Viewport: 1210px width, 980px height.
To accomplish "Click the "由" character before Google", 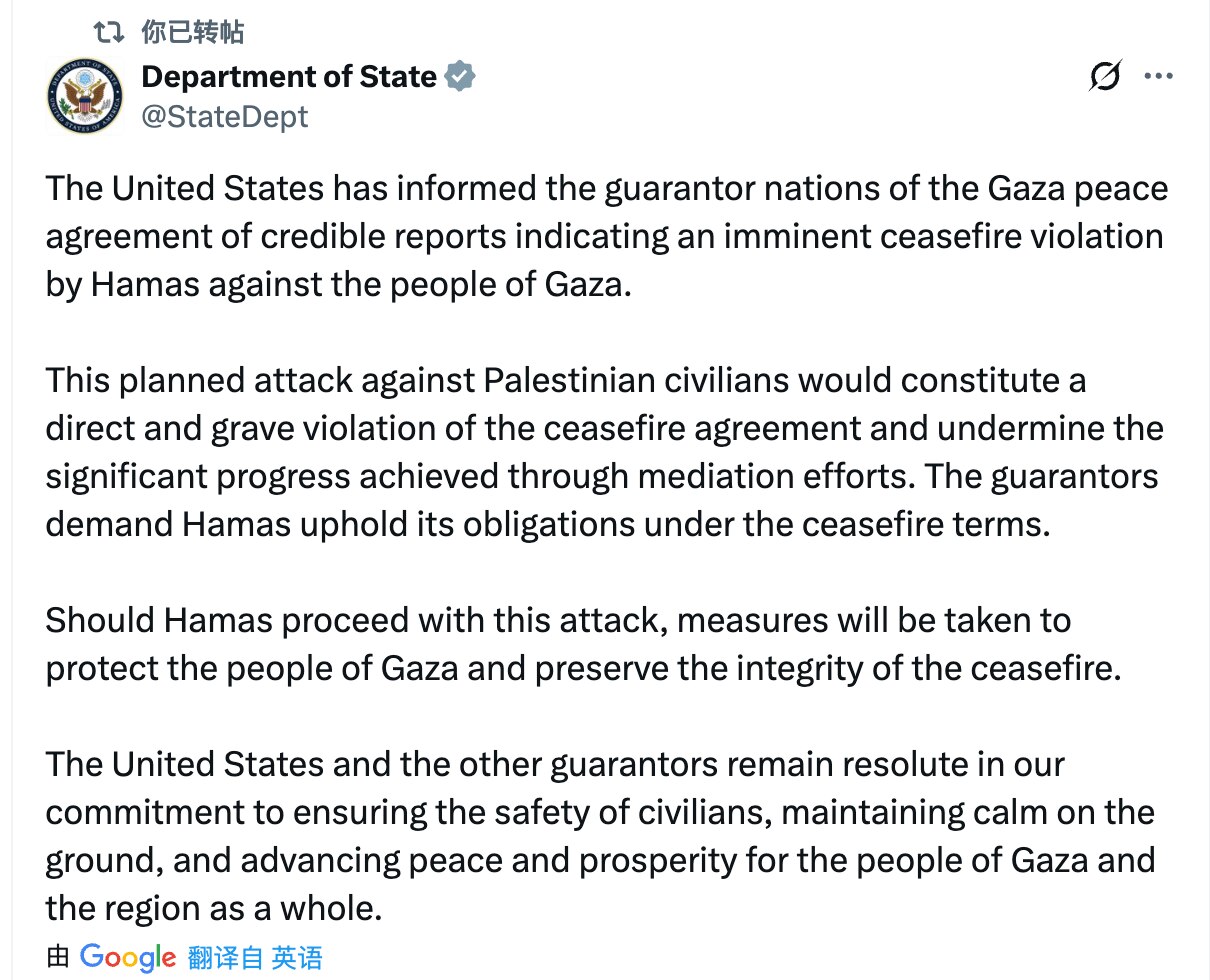I will tap(58, 958).
